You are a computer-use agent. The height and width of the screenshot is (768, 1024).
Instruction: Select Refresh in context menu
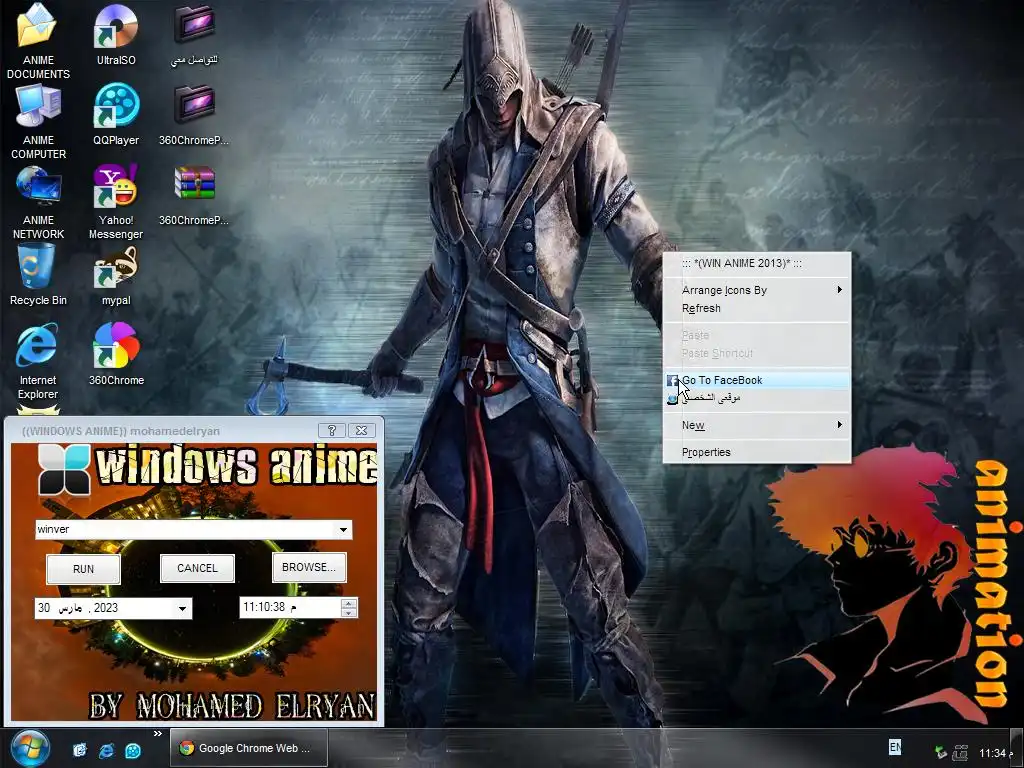point(757,308)
